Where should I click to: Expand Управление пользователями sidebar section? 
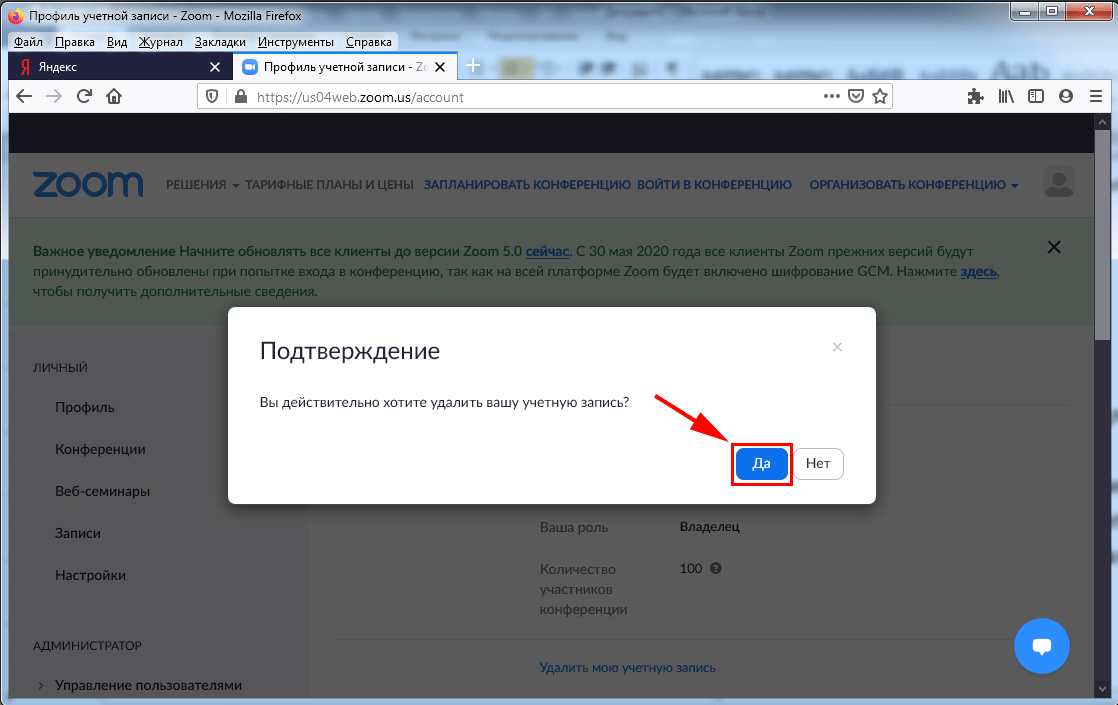pos(148,685)
